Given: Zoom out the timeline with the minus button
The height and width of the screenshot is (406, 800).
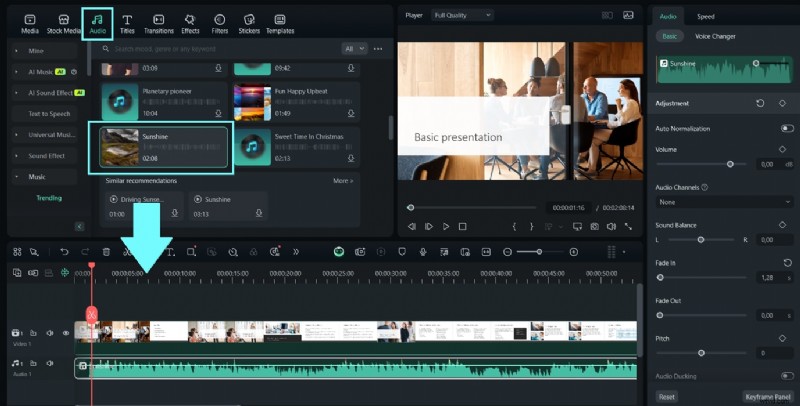Looking at the screenshot, I should click(507, 252).
